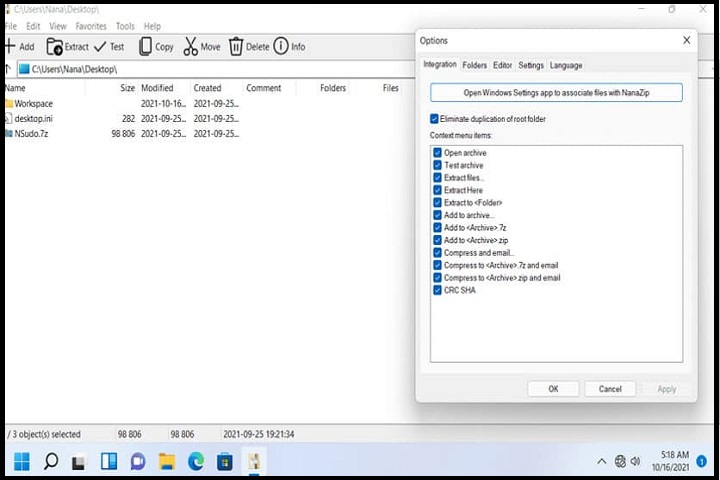Switch to the Folders tab
The height and width of the screenshot is (480, 720).
point(474,65)
